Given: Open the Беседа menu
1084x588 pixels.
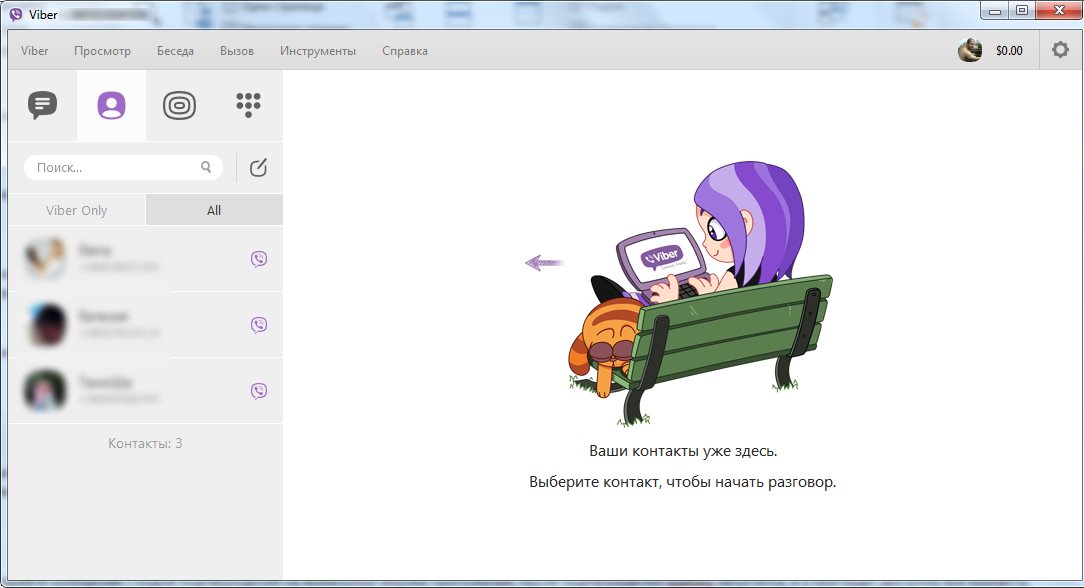Looking at the screenshot, I should click(x=175, y=51).
